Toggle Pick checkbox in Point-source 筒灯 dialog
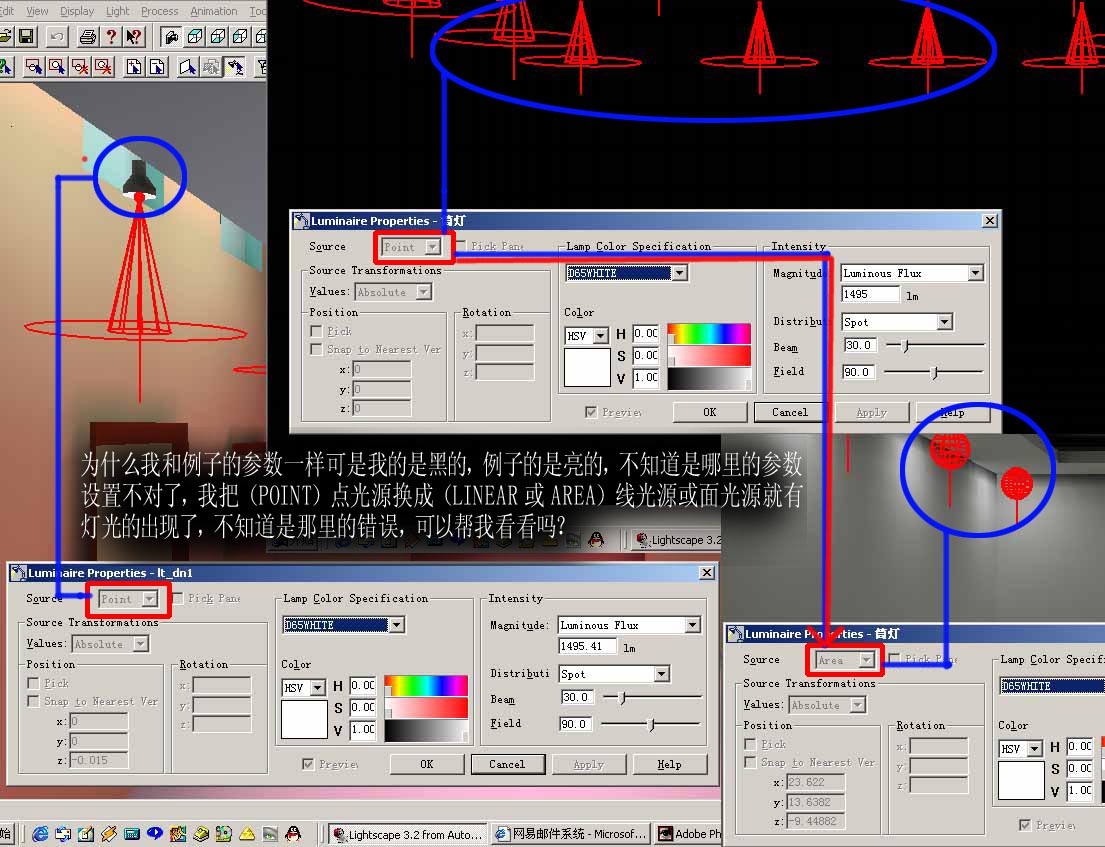 (x=316, y=331)
